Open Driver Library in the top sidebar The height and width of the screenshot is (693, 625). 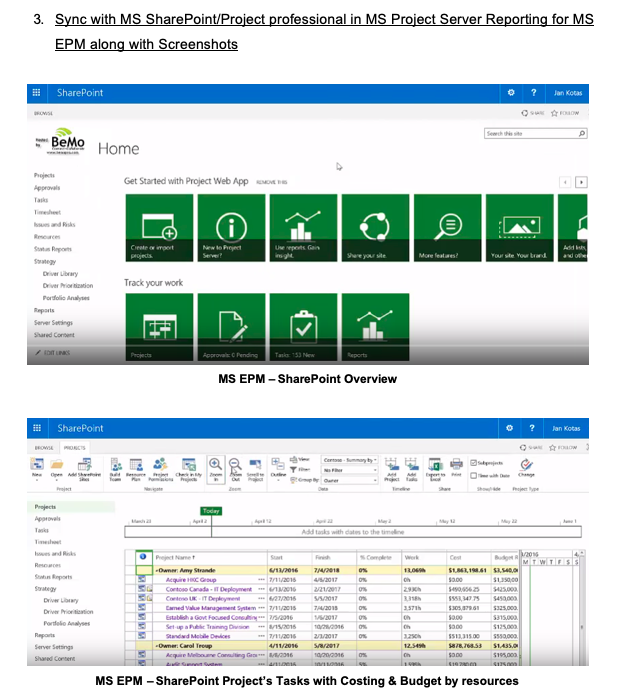pos(60,274)
